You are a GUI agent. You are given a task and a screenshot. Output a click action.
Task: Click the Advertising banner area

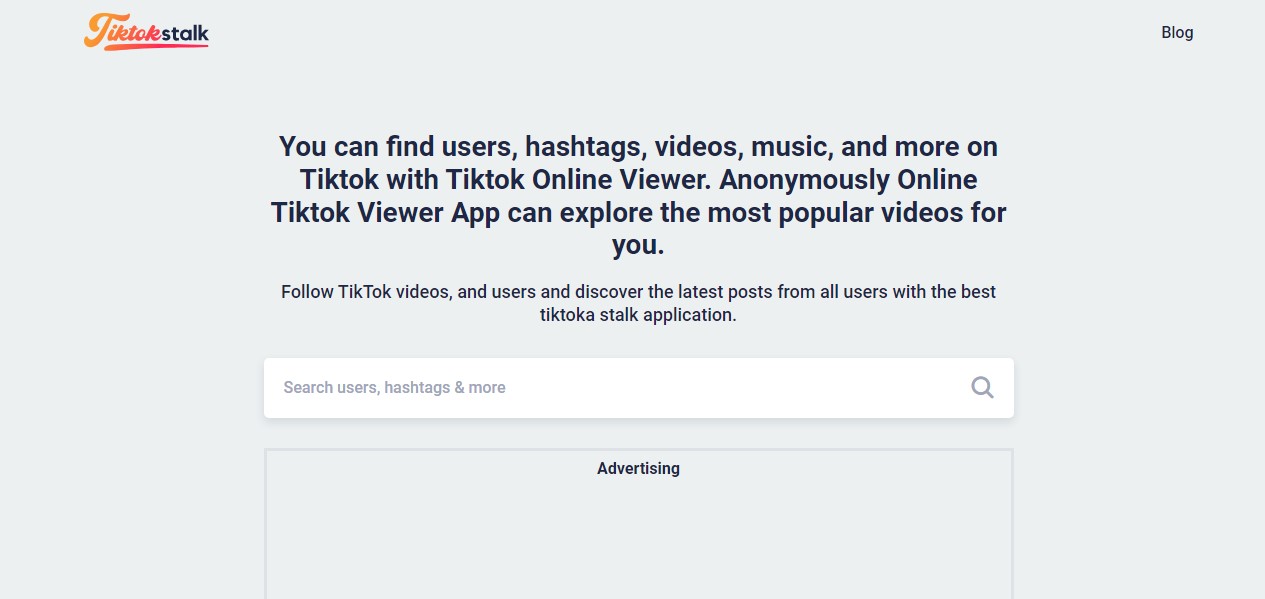pyautogui.click(x=638, y=520)
